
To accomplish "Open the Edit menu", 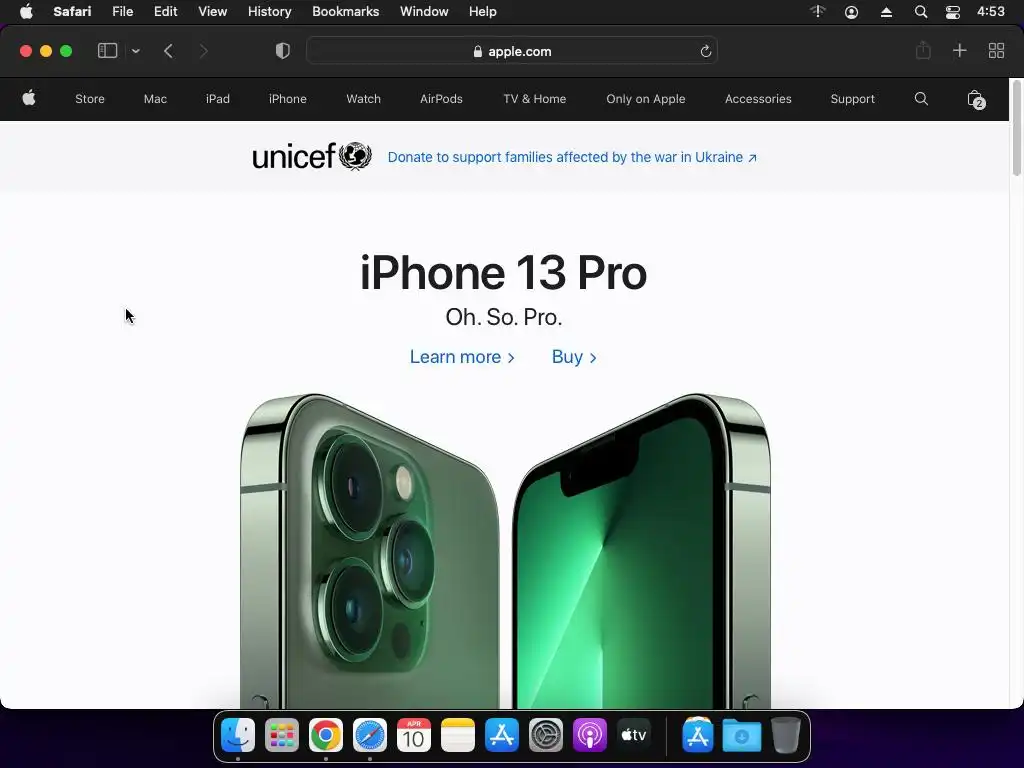I will tap(165, 12).
